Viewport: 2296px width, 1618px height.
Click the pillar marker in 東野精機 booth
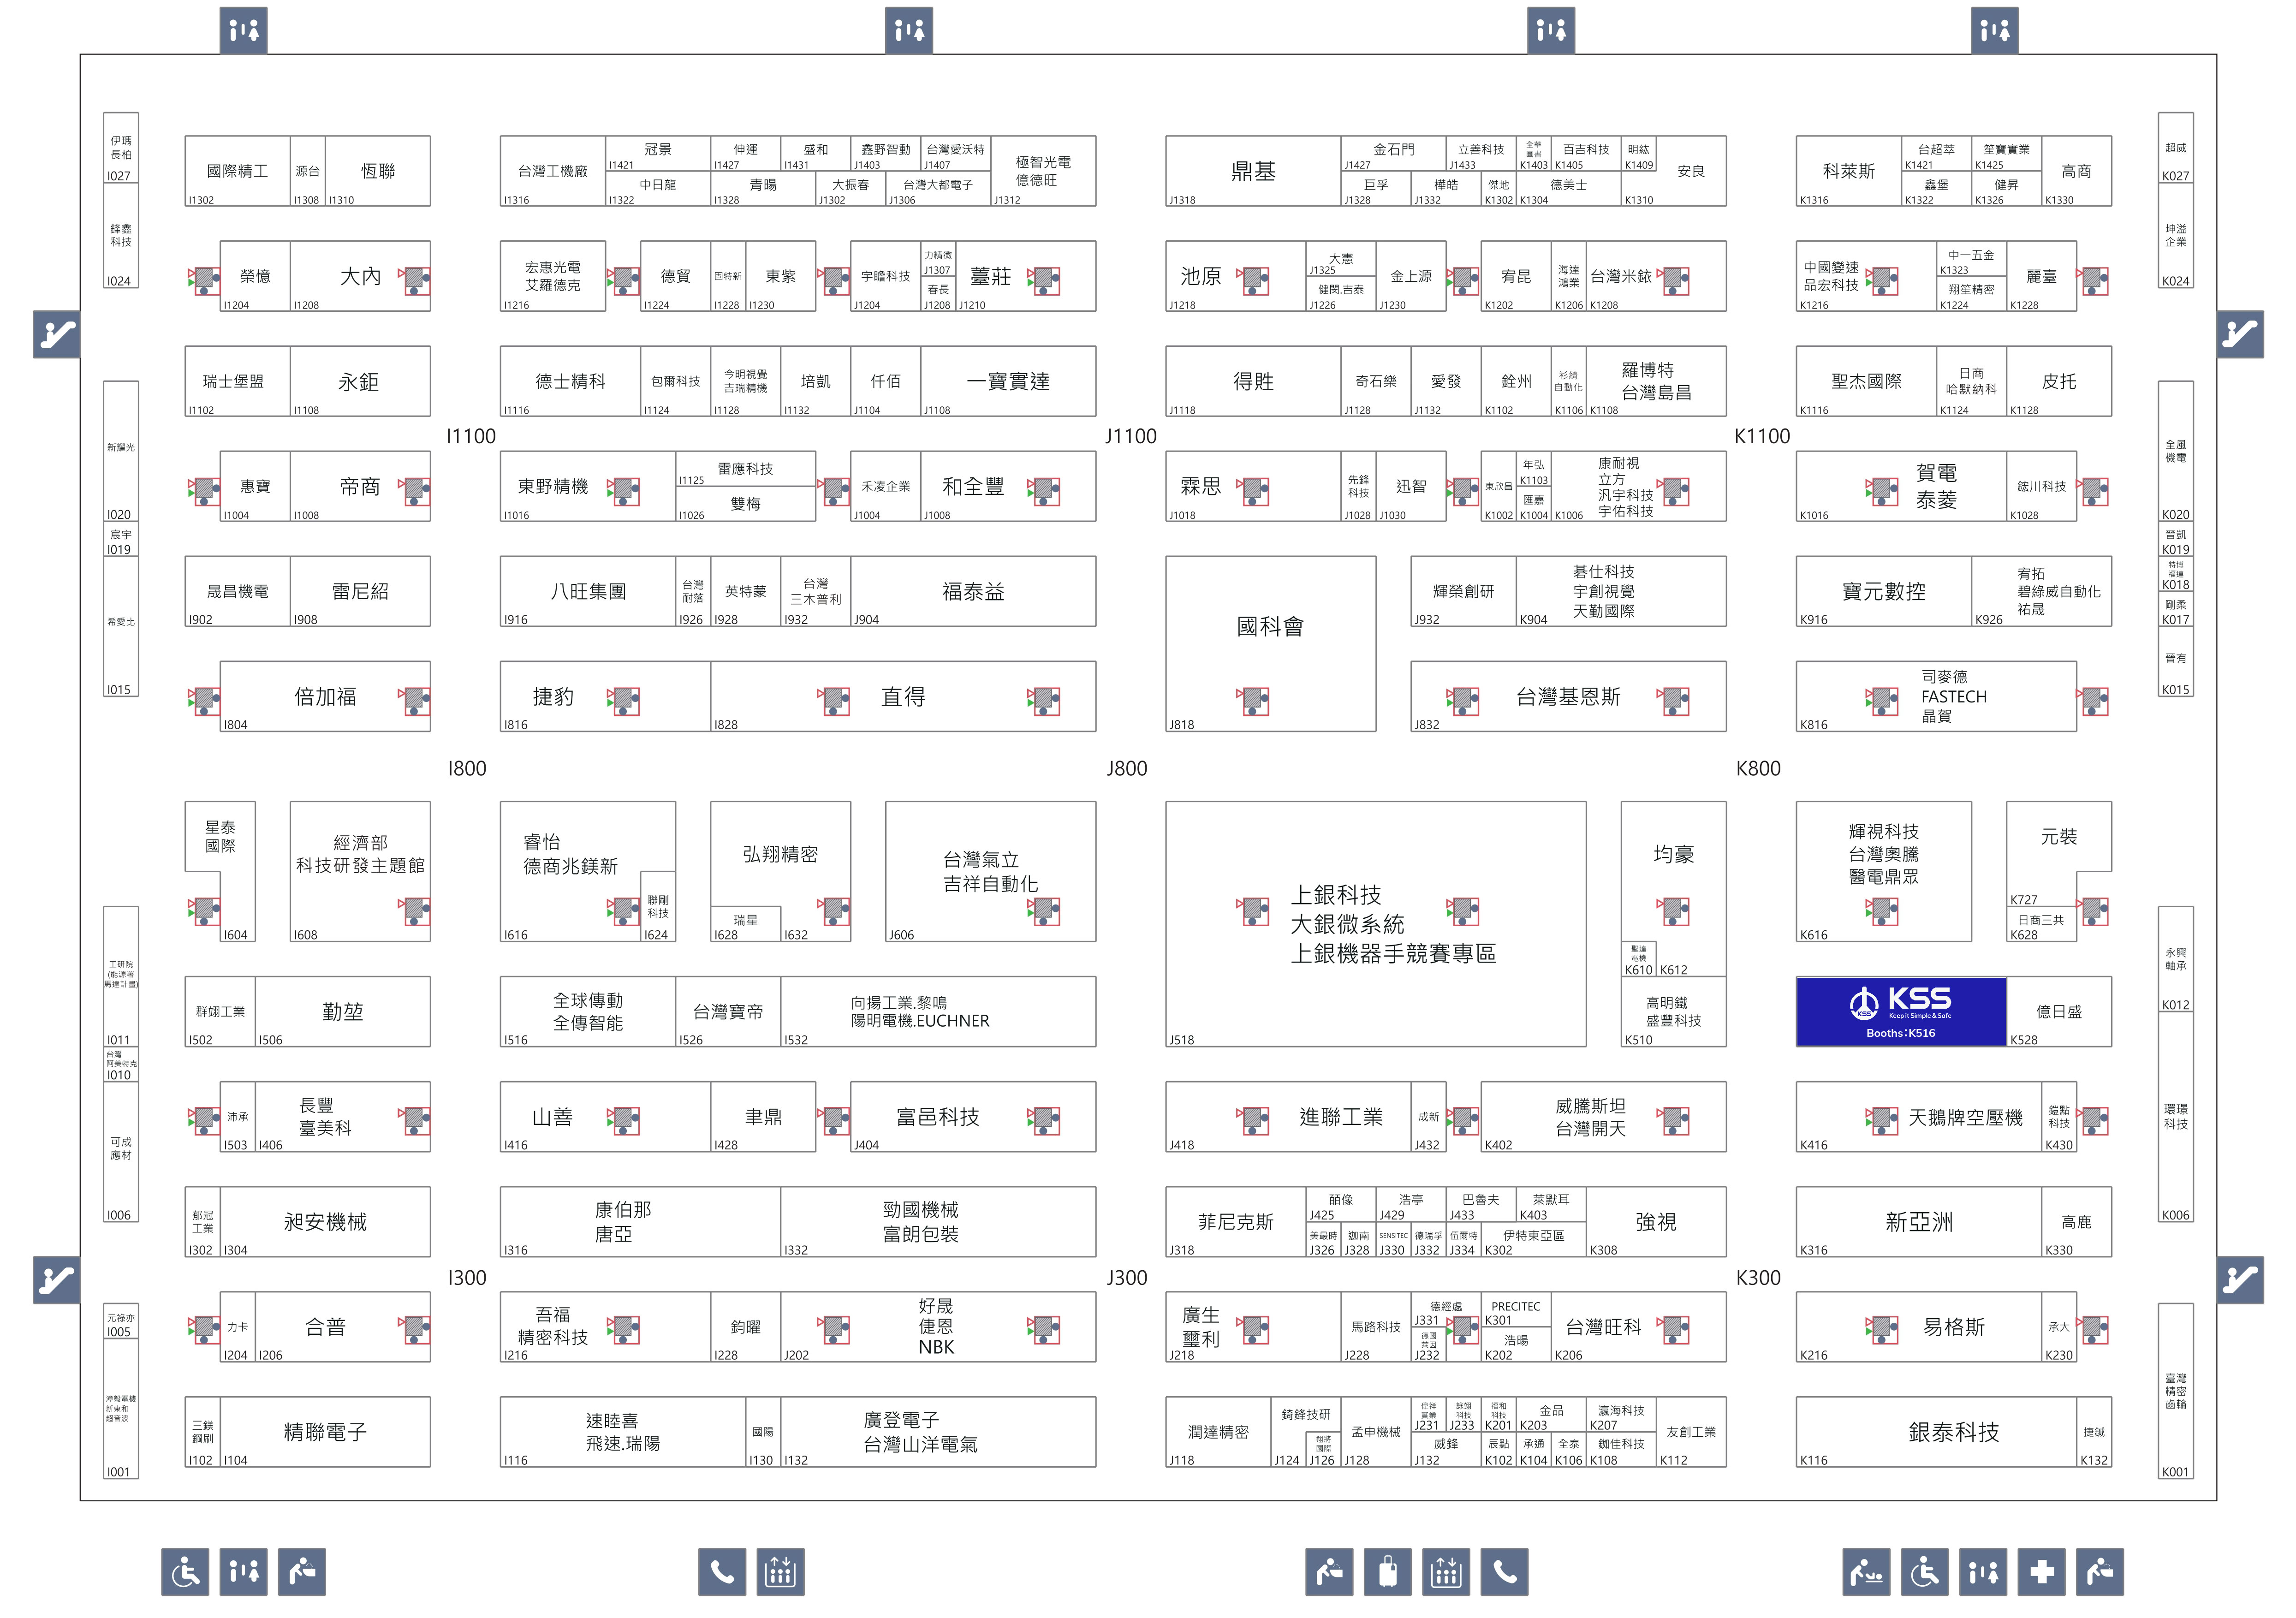coord(624,491)
